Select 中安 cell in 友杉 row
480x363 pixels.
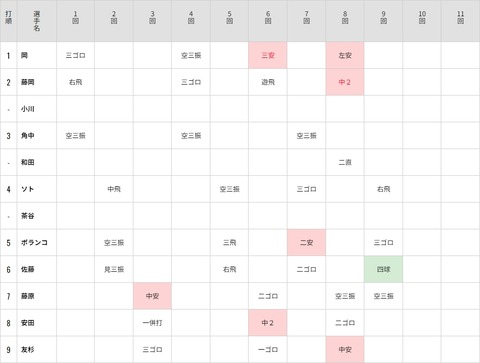(x=345, y=350)
